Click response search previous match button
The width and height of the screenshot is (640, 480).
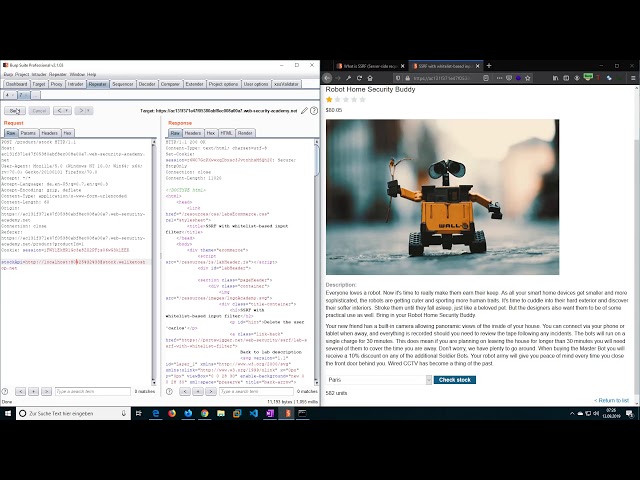tap(185, 391)
